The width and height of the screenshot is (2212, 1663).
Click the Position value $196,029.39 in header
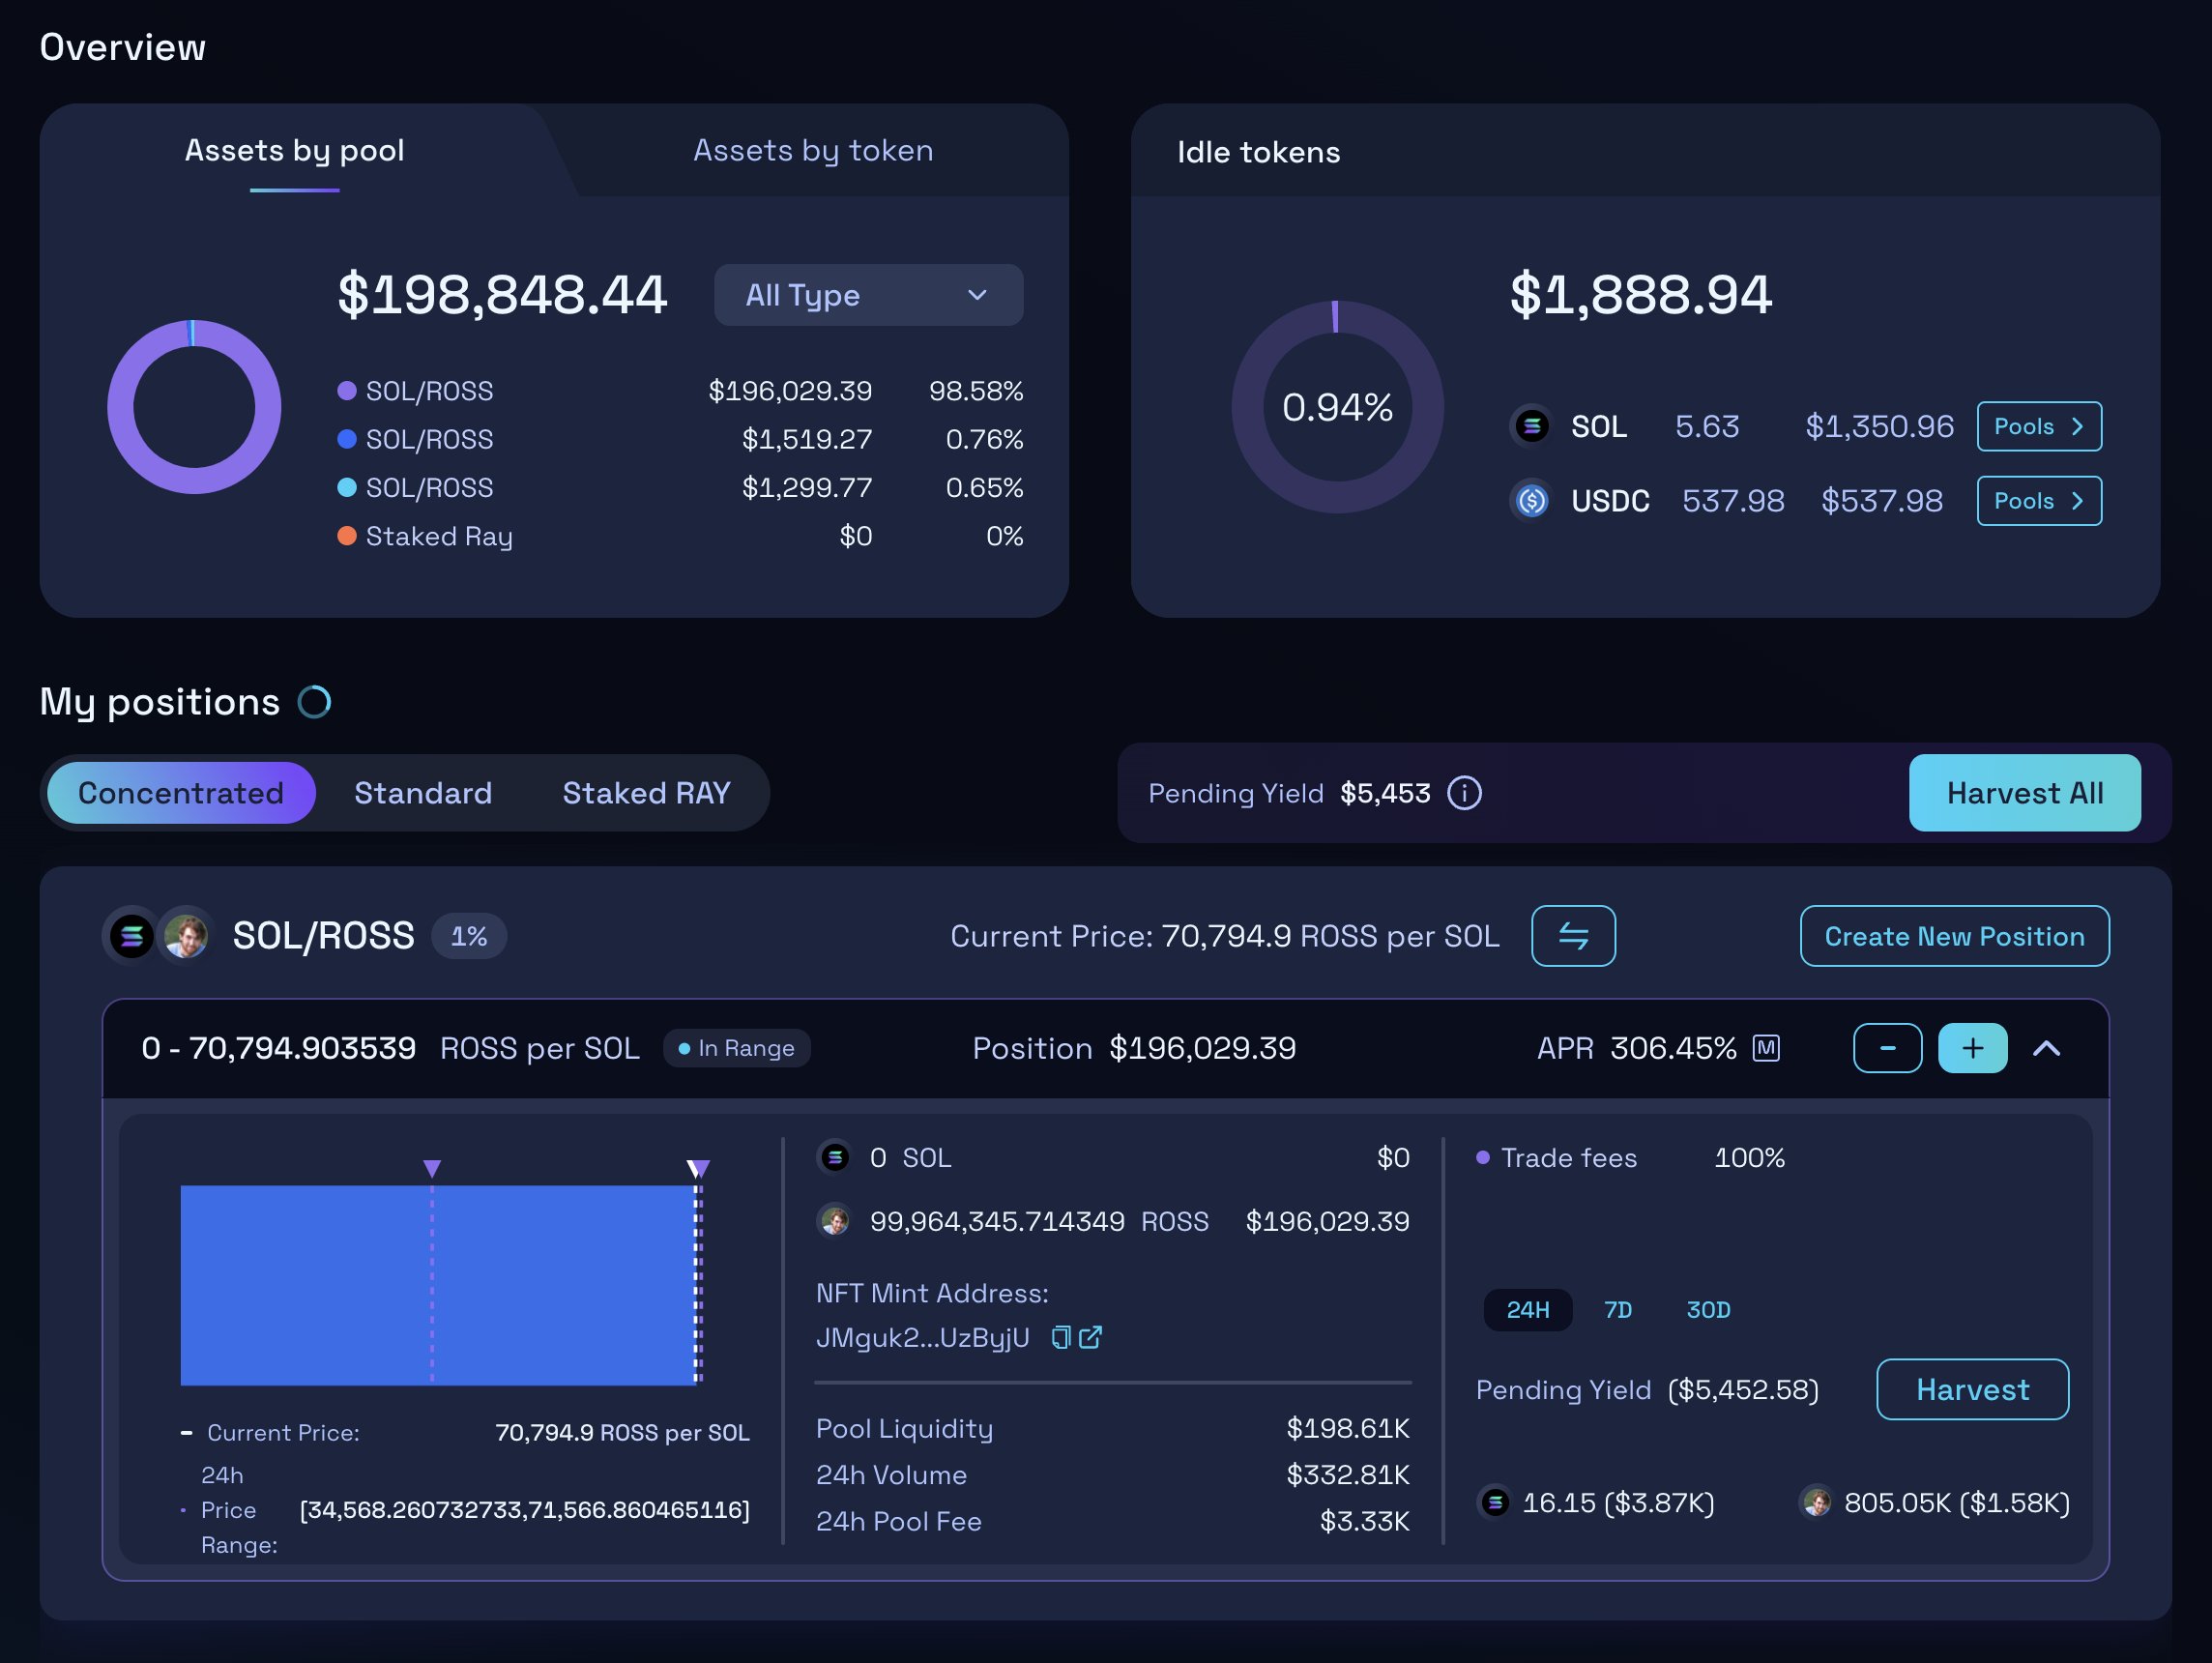point(1202,1048)
